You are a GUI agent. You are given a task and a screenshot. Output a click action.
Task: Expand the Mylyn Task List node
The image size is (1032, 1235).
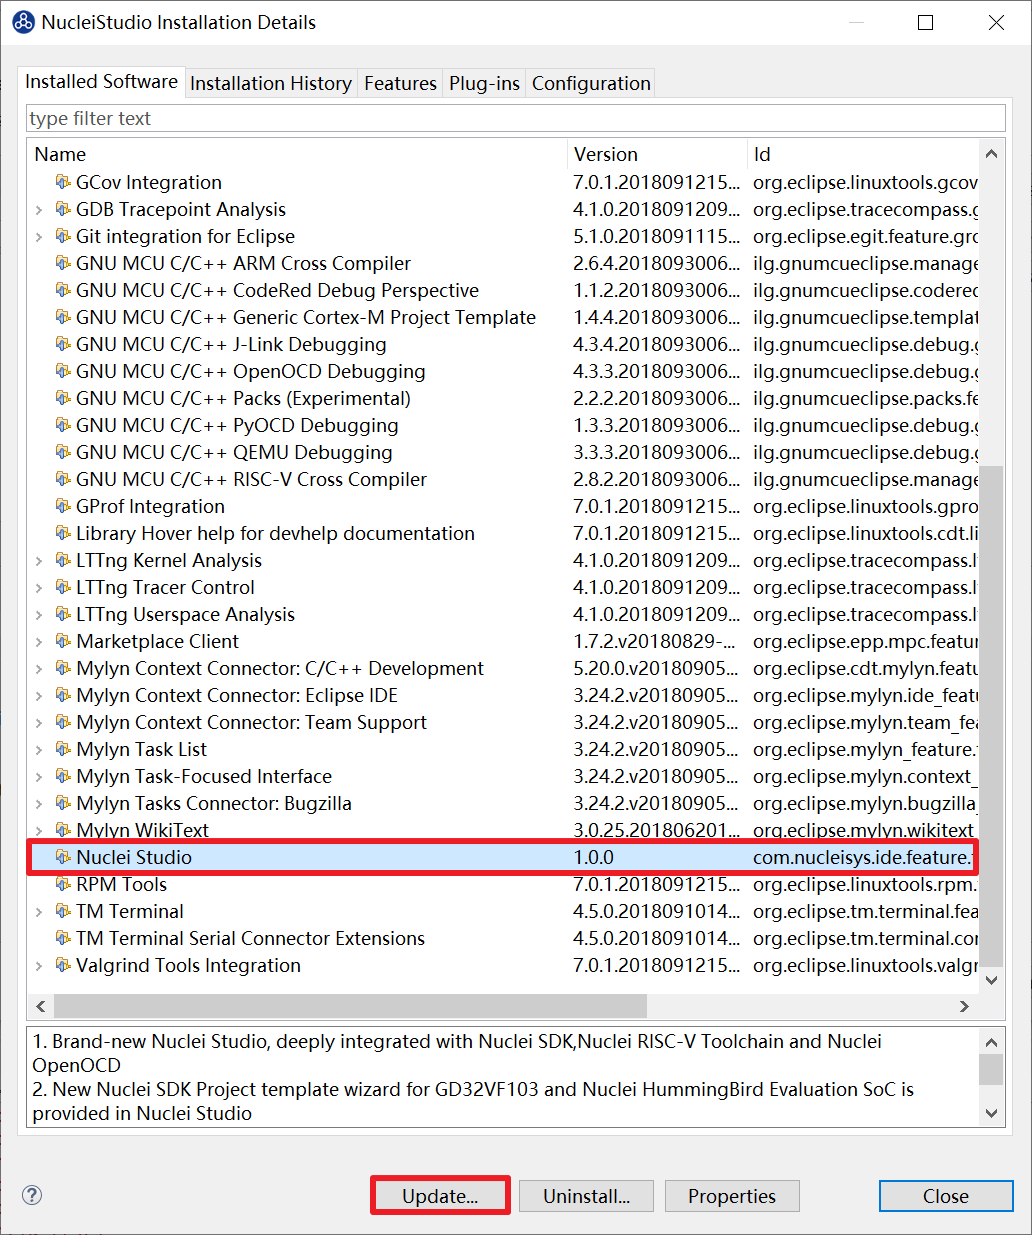(39, 750)
